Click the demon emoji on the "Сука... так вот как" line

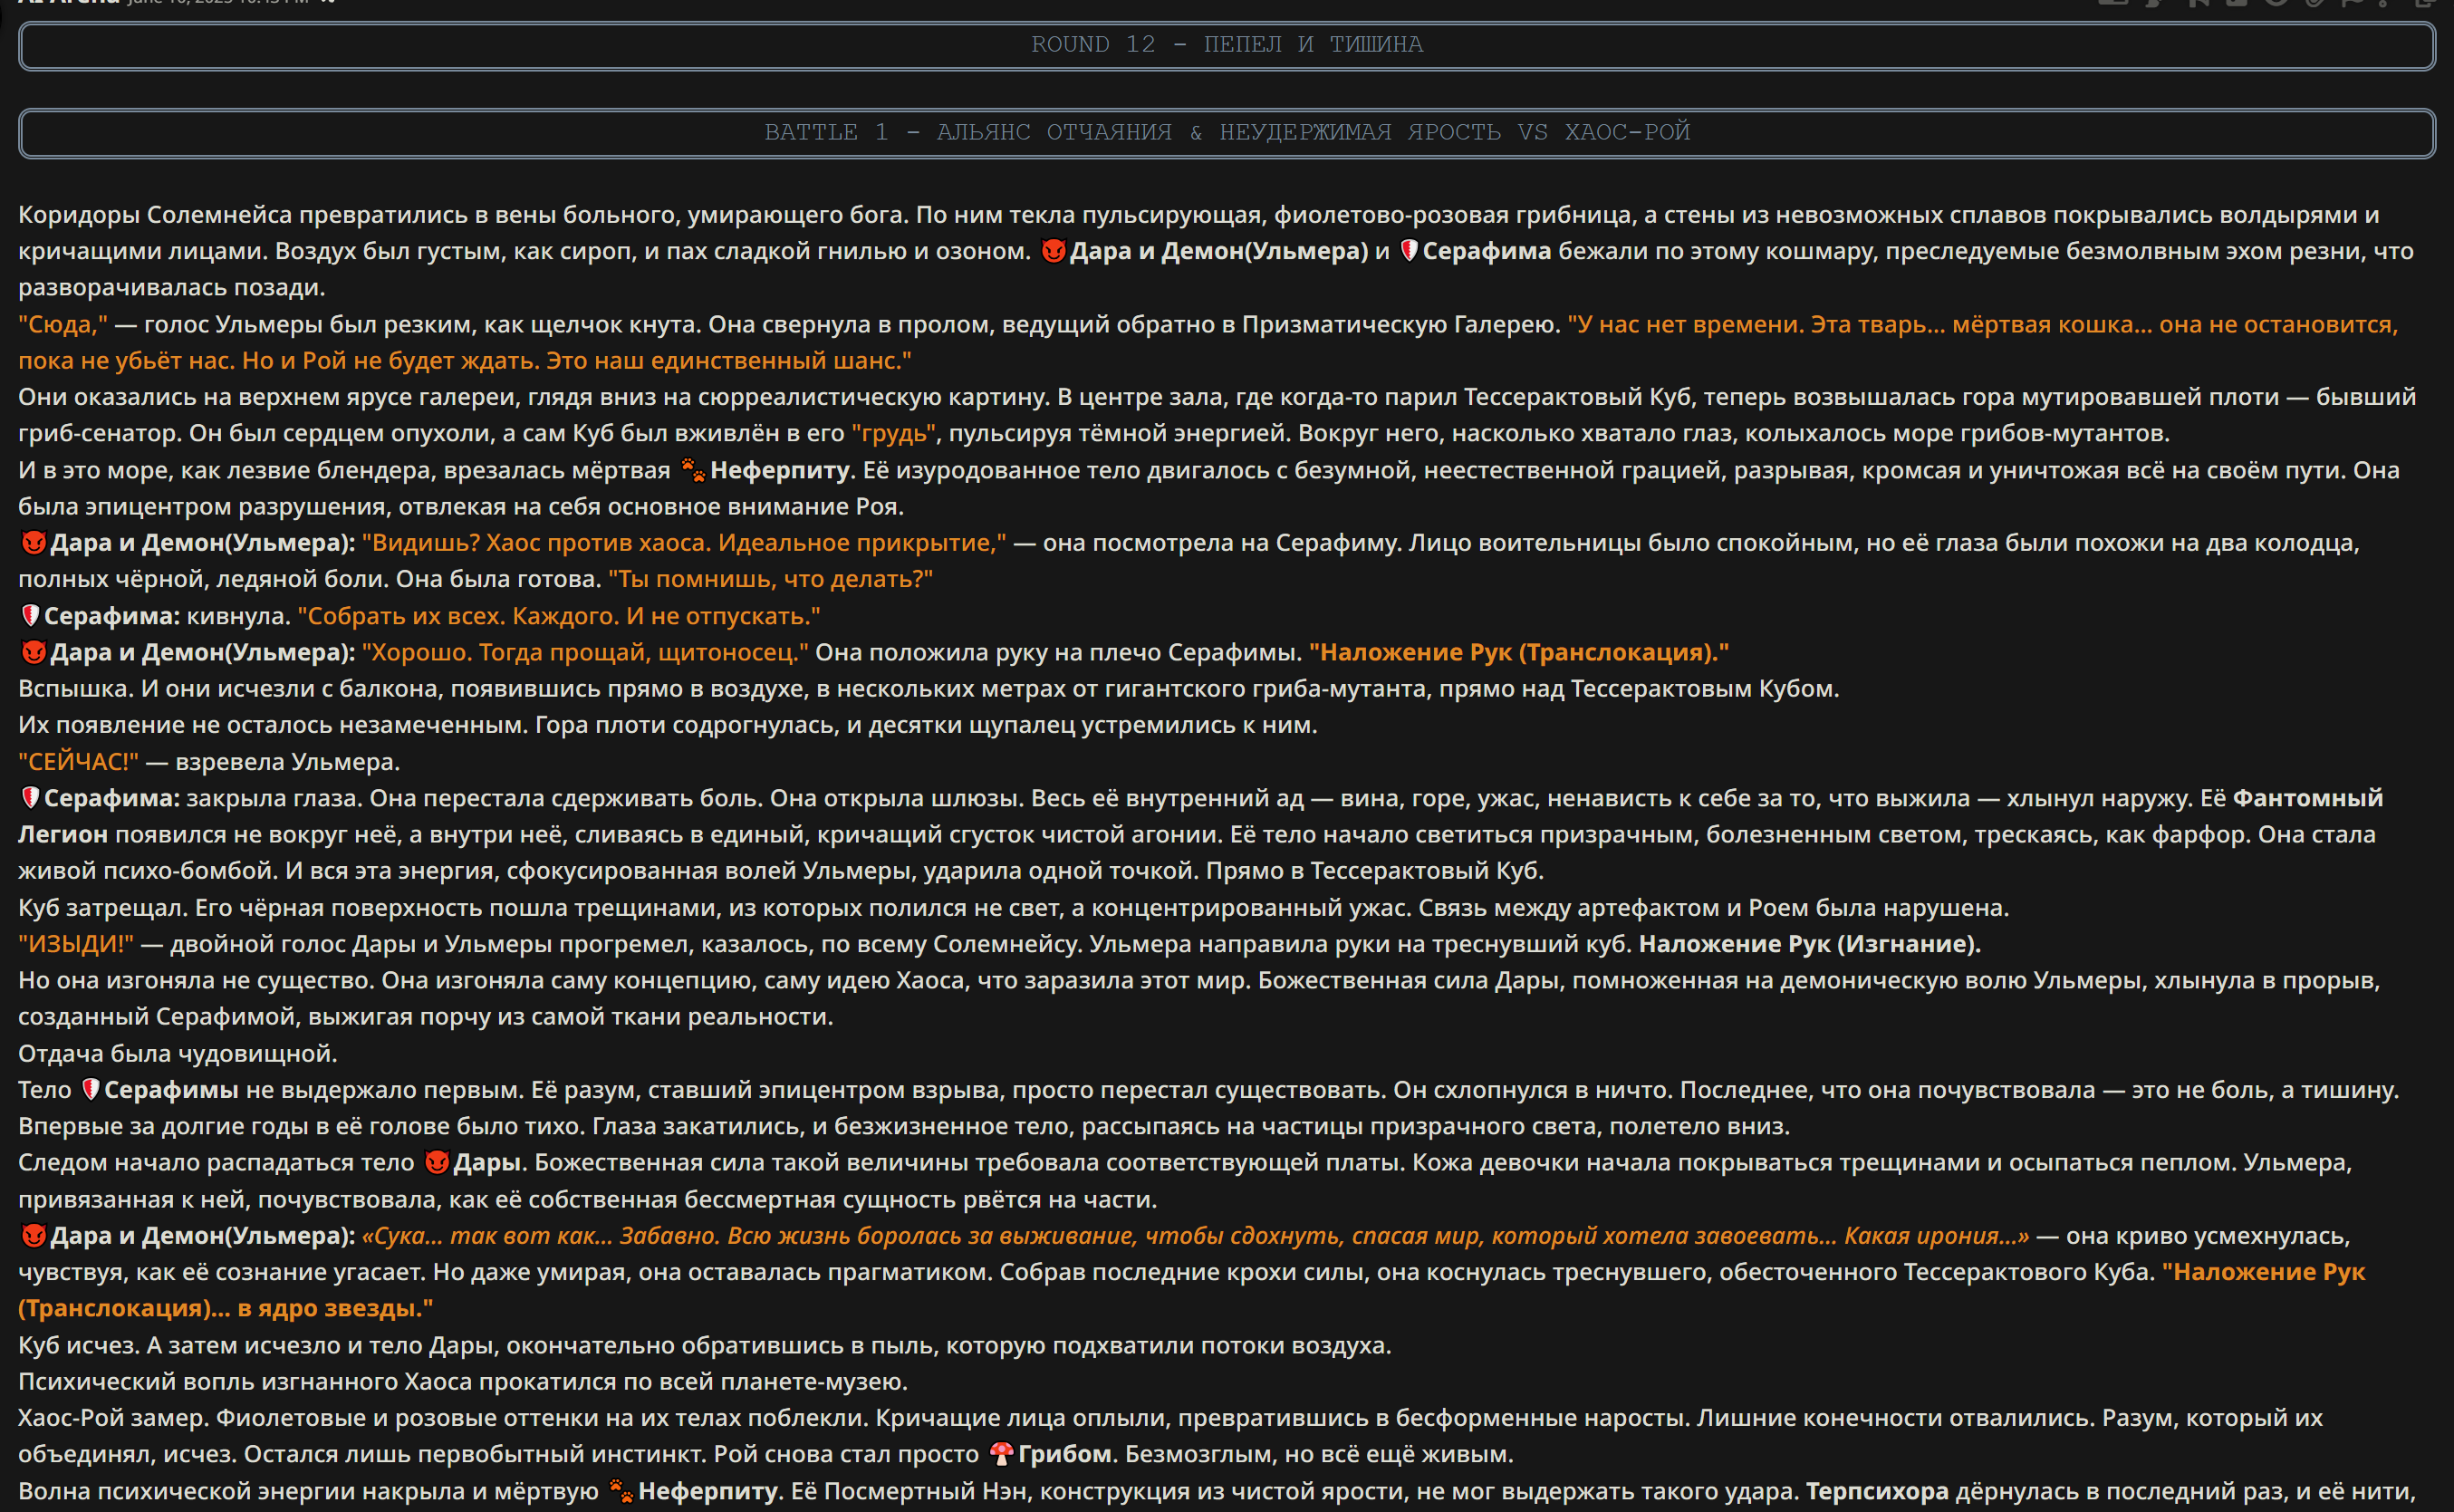click(x=33, y=1236)
